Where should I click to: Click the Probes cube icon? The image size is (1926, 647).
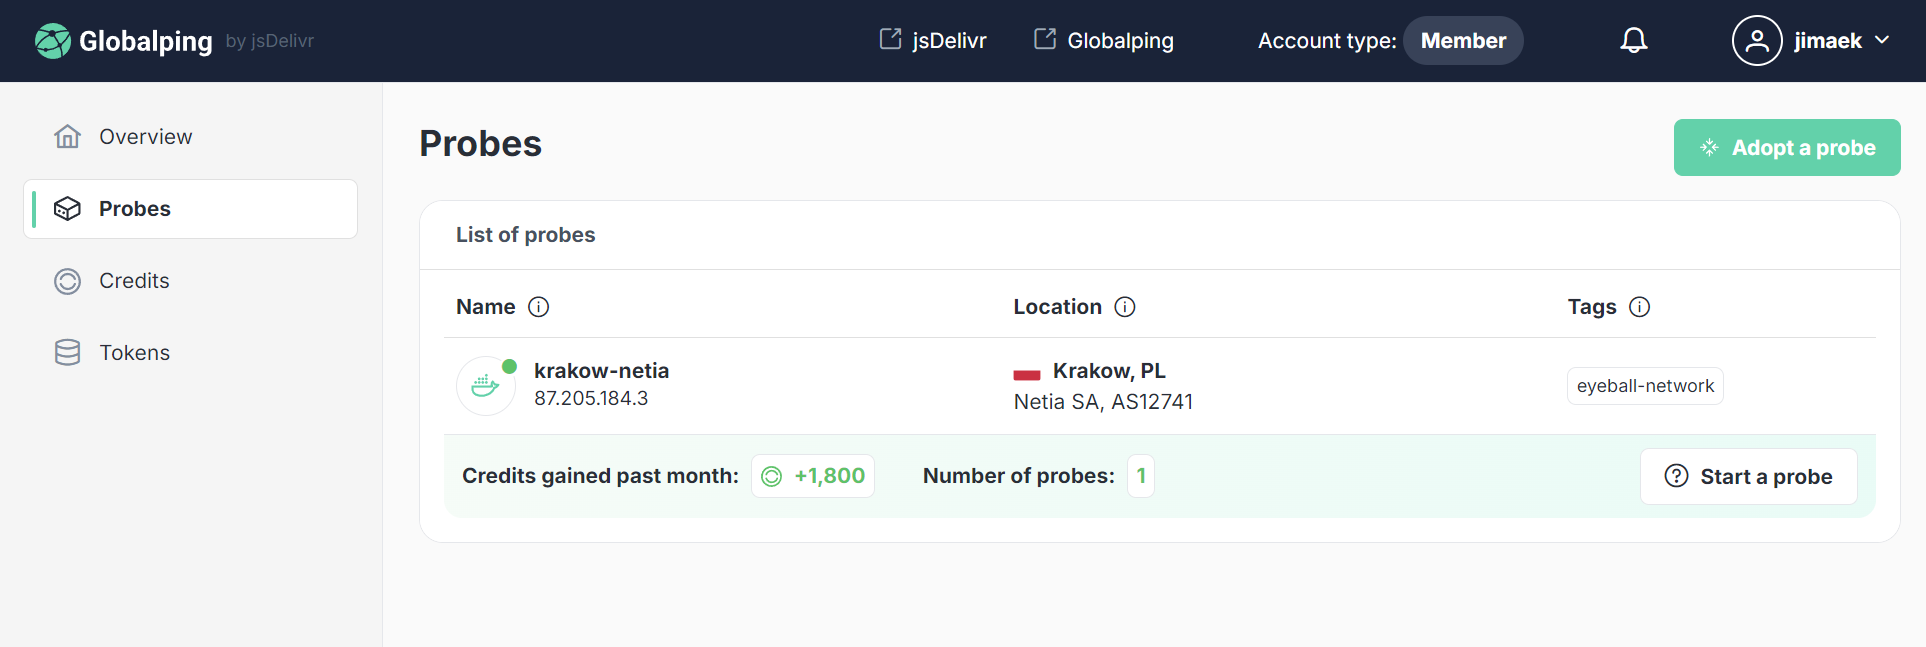click(67, 208)
